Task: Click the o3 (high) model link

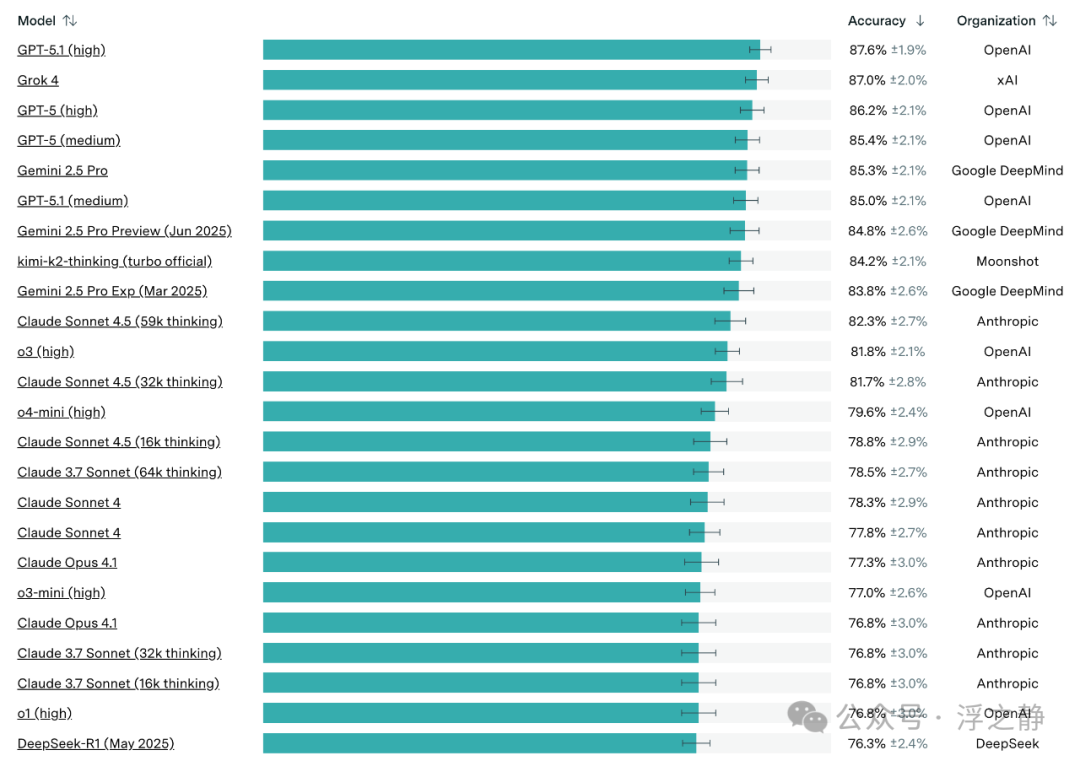Action: (x=45, y=352)
